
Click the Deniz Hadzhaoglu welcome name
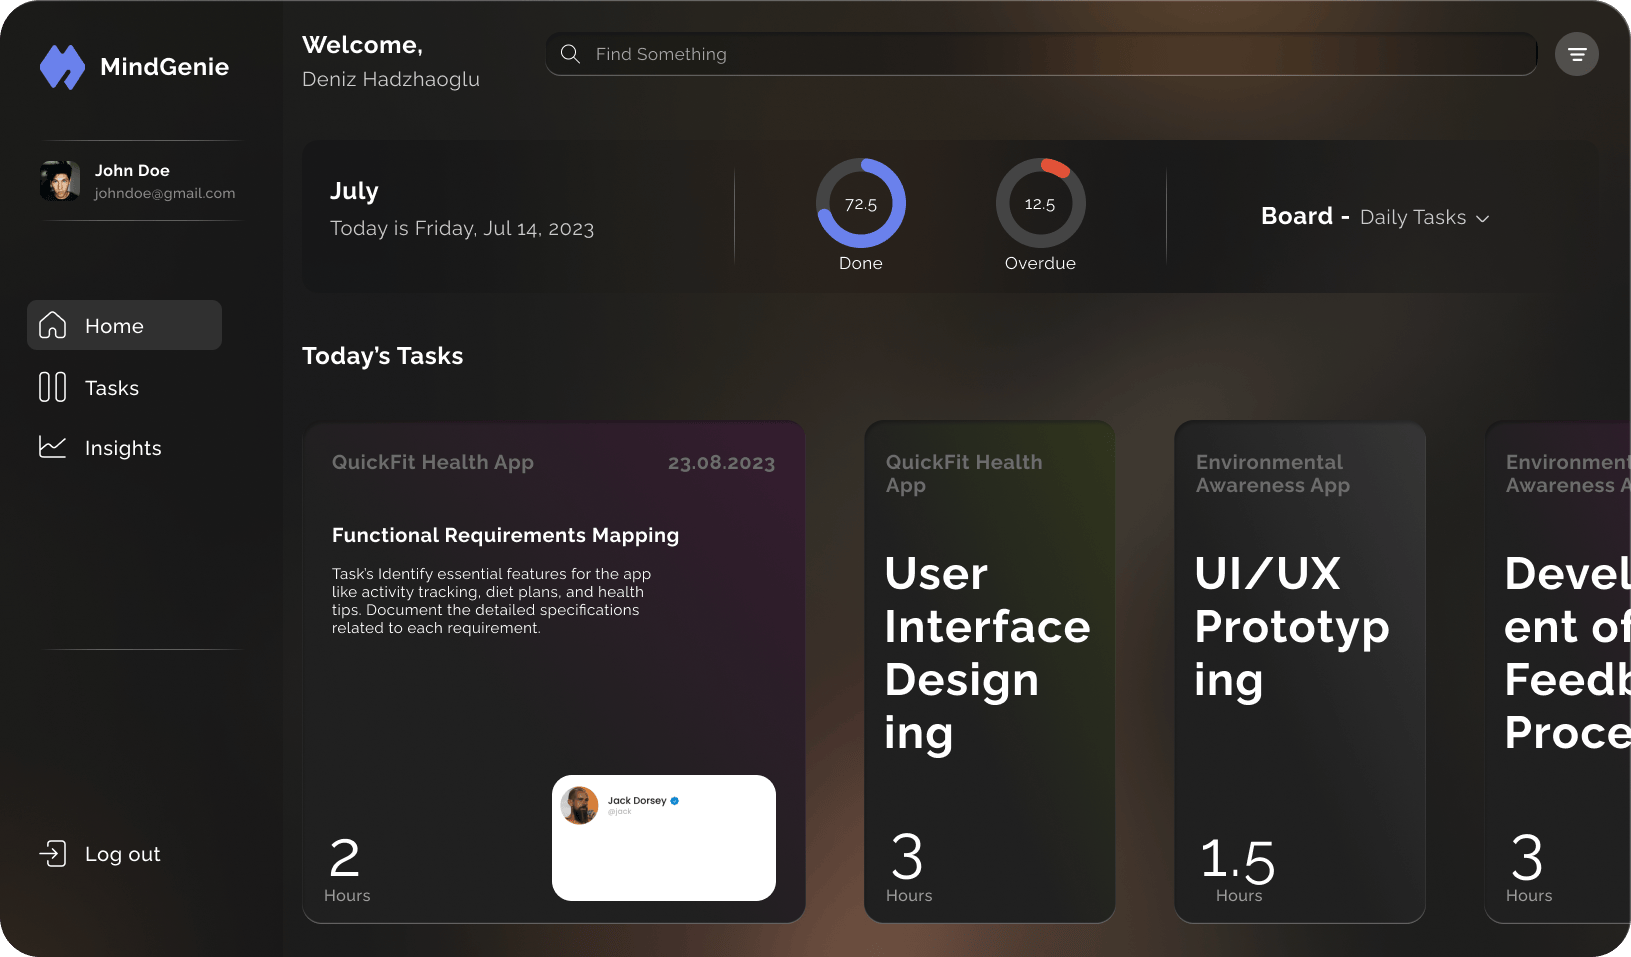[x=391, y=79]
